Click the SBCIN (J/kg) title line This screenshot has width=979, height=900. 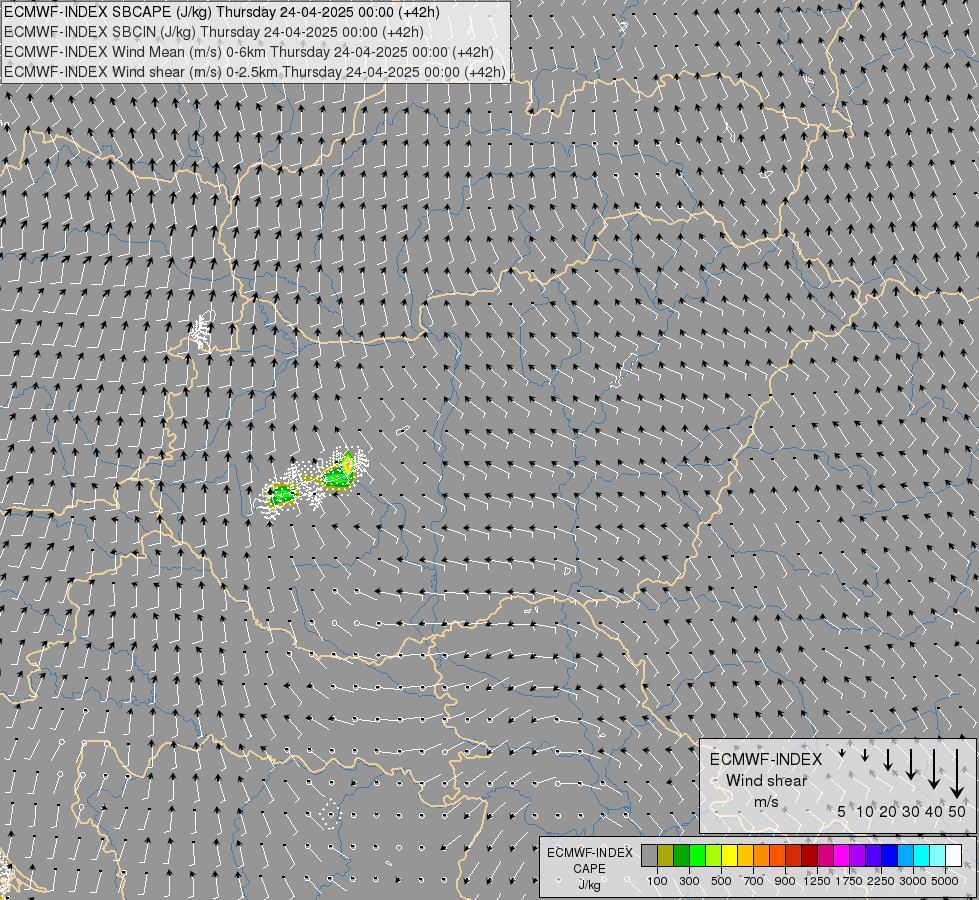coord(214,32)
